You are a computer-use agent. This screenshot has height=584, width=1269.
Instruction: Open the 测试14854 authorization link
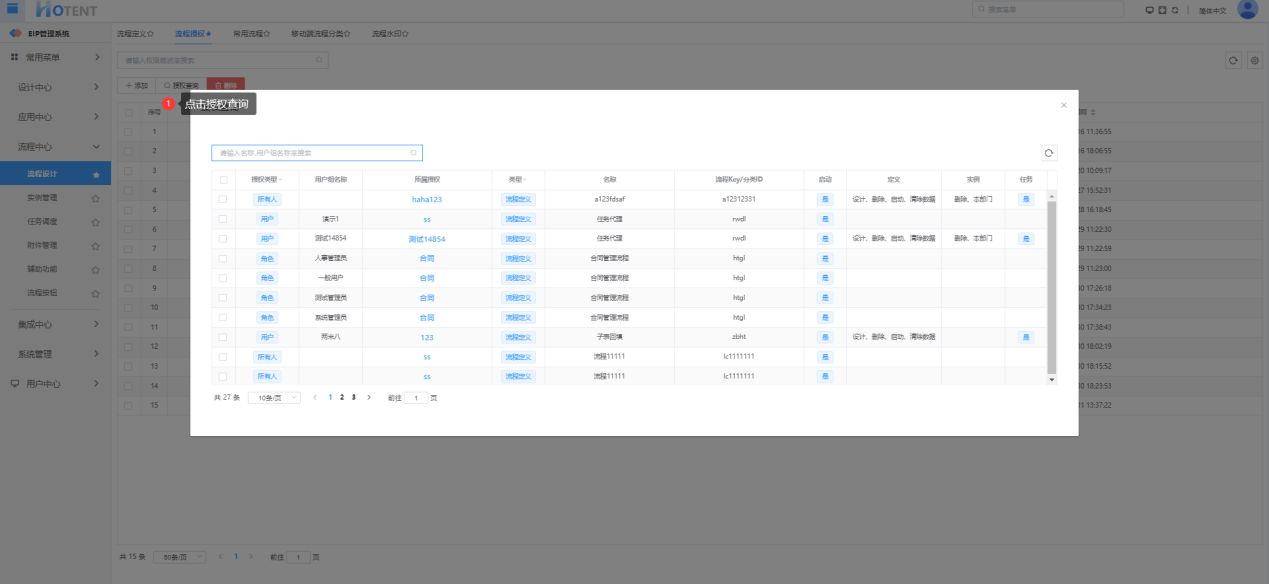(x=426, y=239)
